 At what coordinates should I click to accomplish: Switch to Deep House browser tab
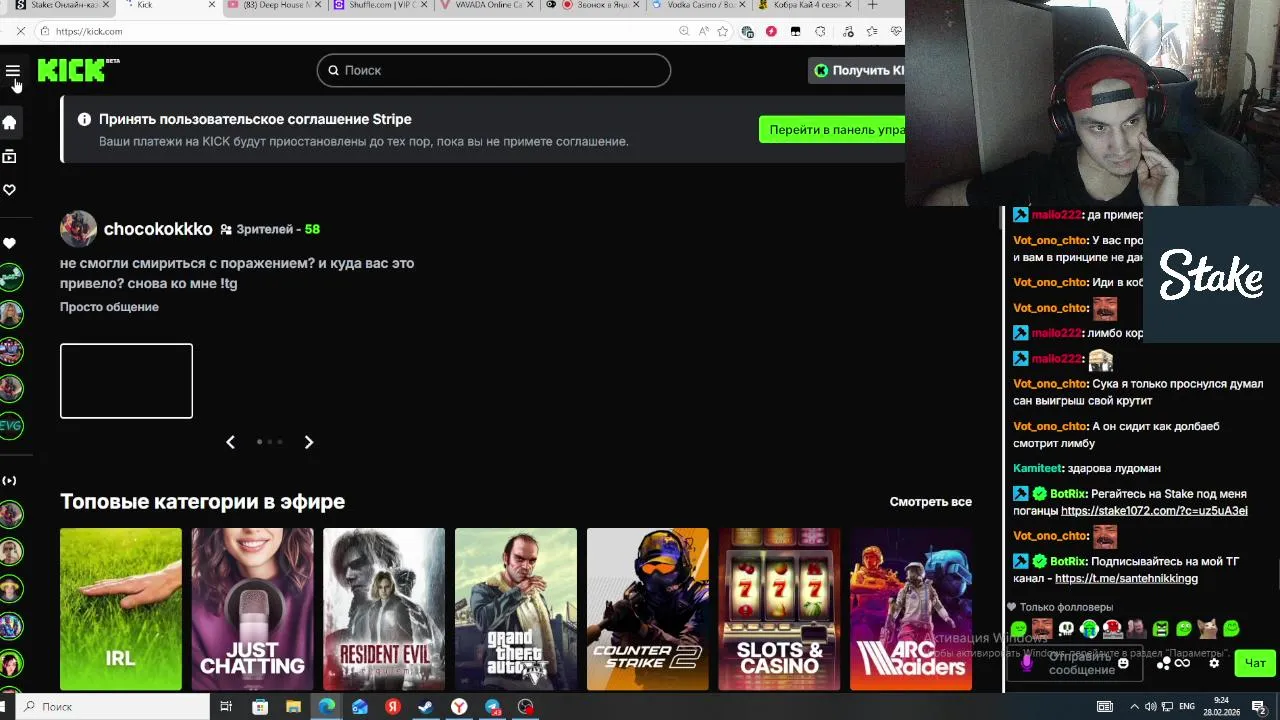point(268,5)
